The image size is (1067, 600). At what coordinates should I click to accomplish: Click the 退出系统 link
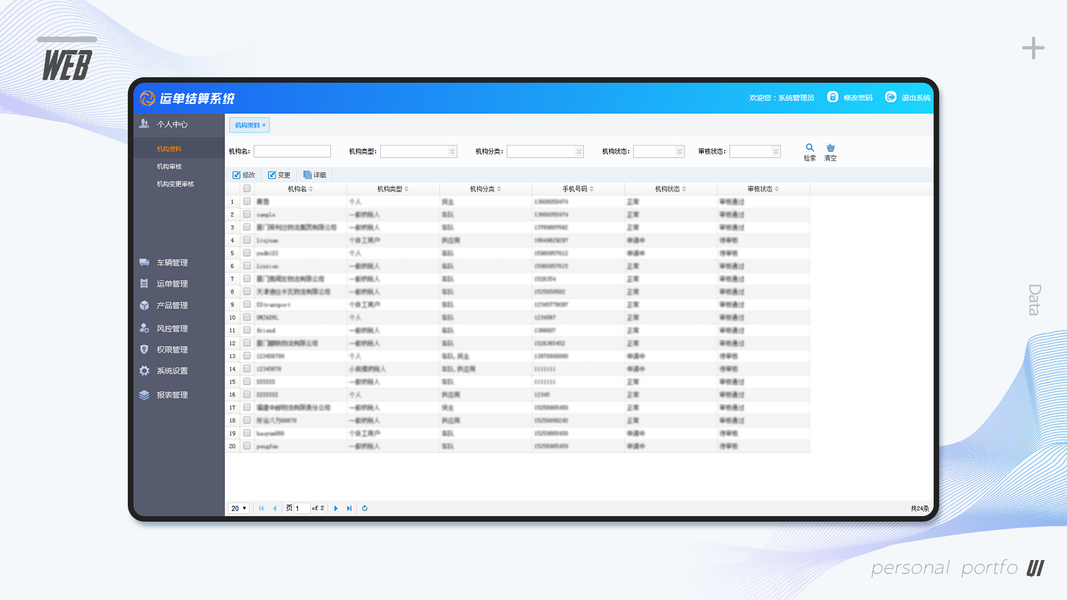916,98
